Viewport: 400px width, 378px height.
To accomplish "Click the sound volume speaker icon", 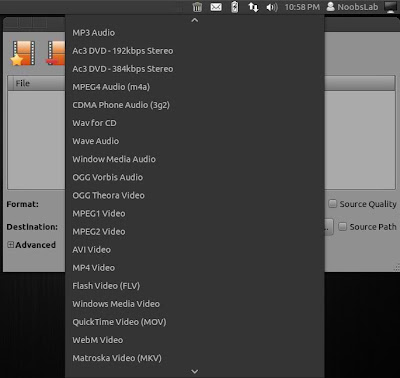I will 272,7.
